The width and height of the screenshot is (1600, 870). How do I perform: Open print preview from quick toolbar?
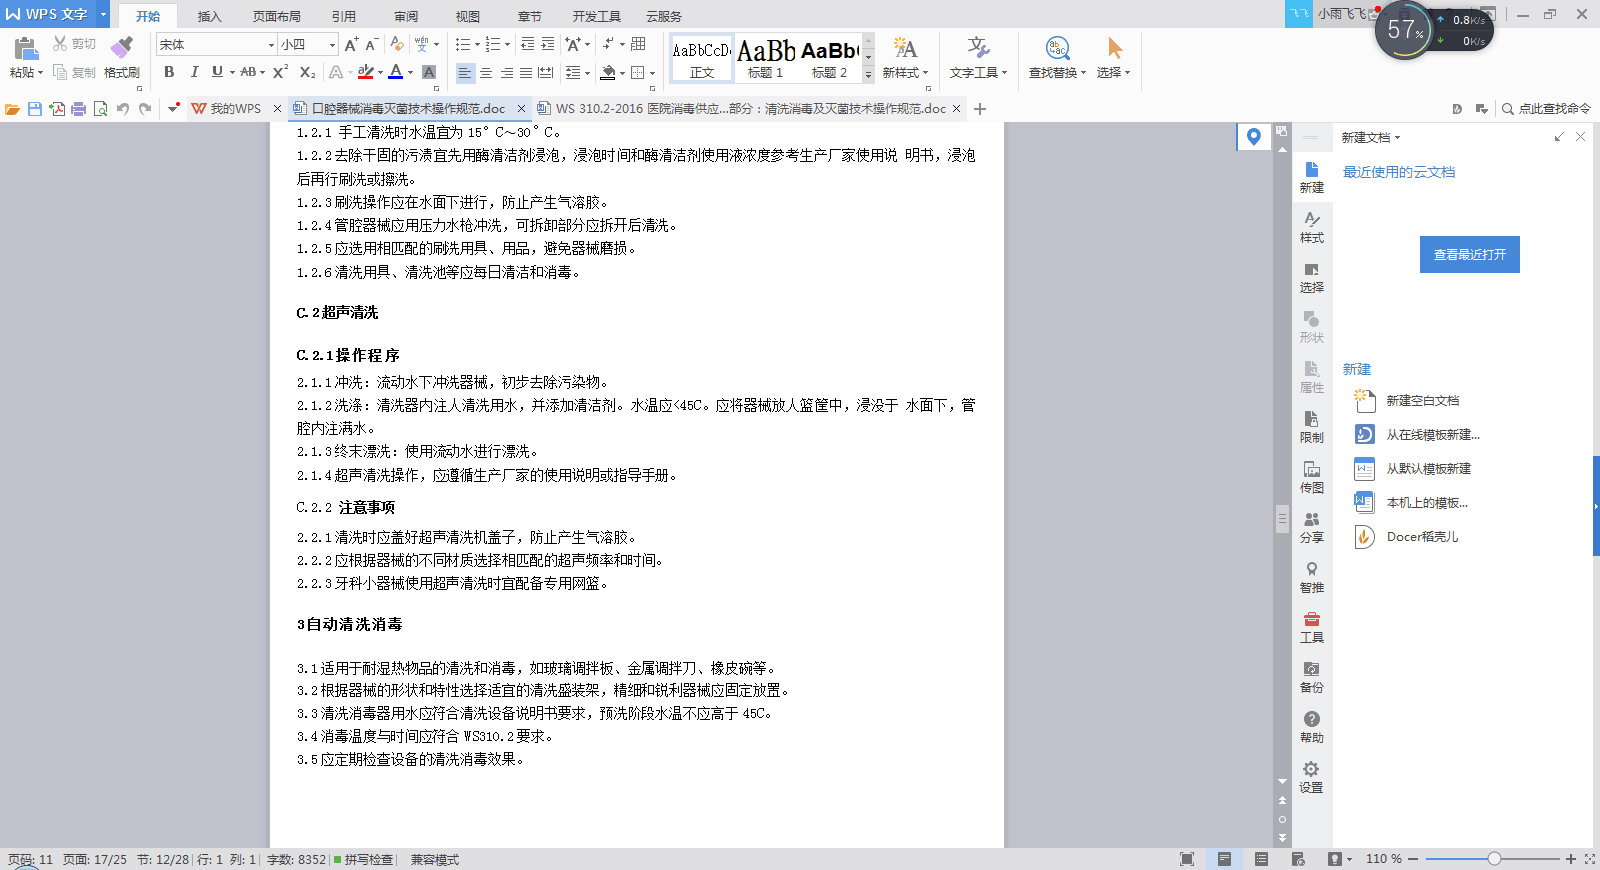tap(100, 108)
